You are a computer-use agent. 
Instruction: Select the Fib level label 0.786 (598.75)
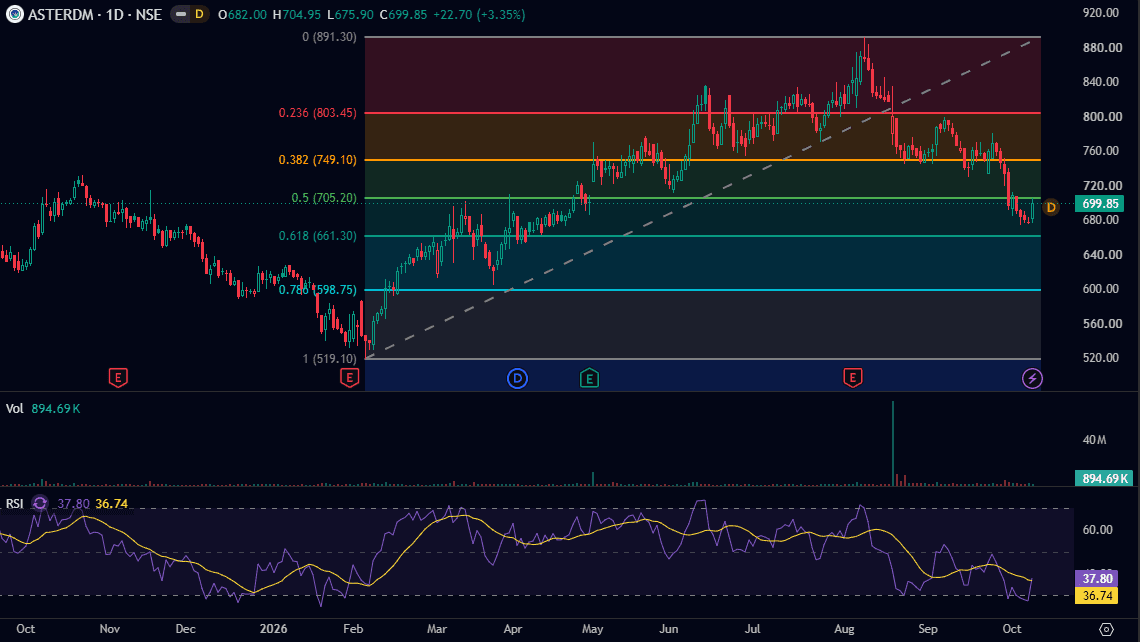pos(318,289)
